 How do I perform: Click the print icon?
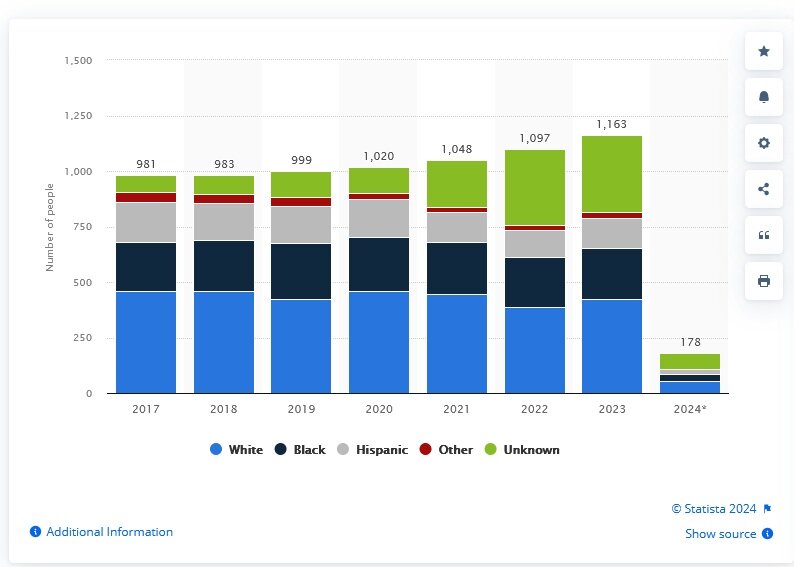pyautogui.click(x=764, y=281)
